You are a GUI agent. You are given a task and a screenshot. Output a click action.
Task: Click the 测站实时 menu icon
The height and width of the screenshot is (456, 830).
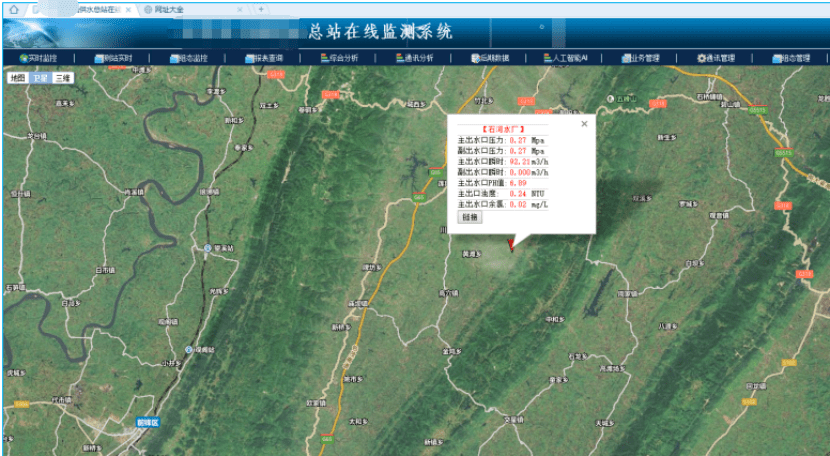point(100,59)
